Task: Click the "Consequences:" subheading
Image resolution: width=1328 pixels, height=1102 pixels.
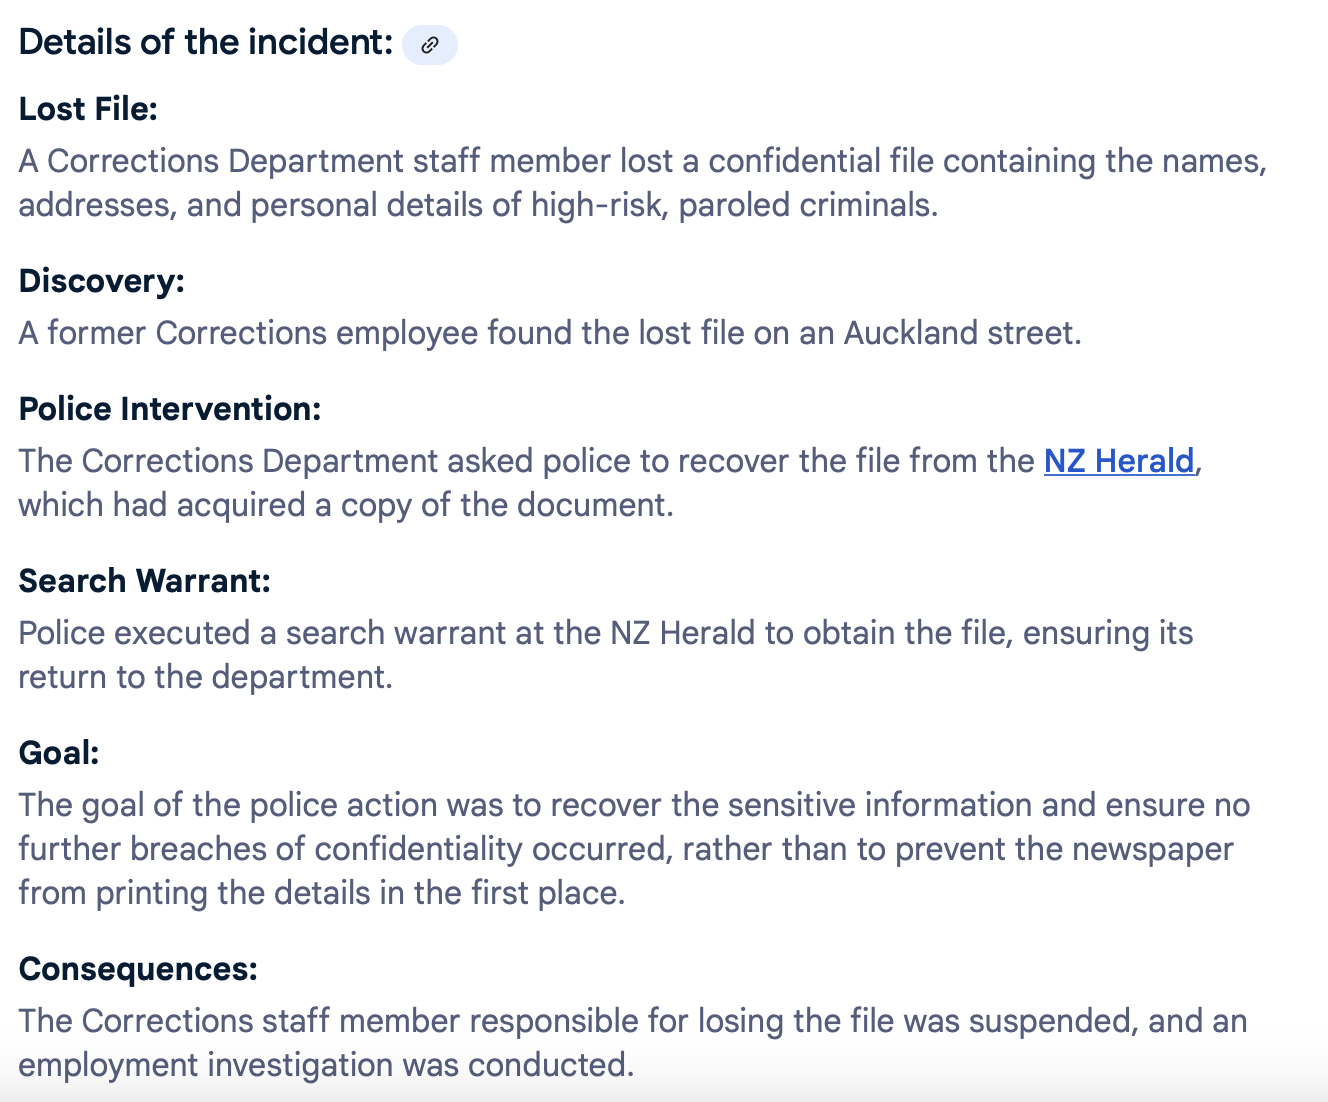Action: coord(138,969)
